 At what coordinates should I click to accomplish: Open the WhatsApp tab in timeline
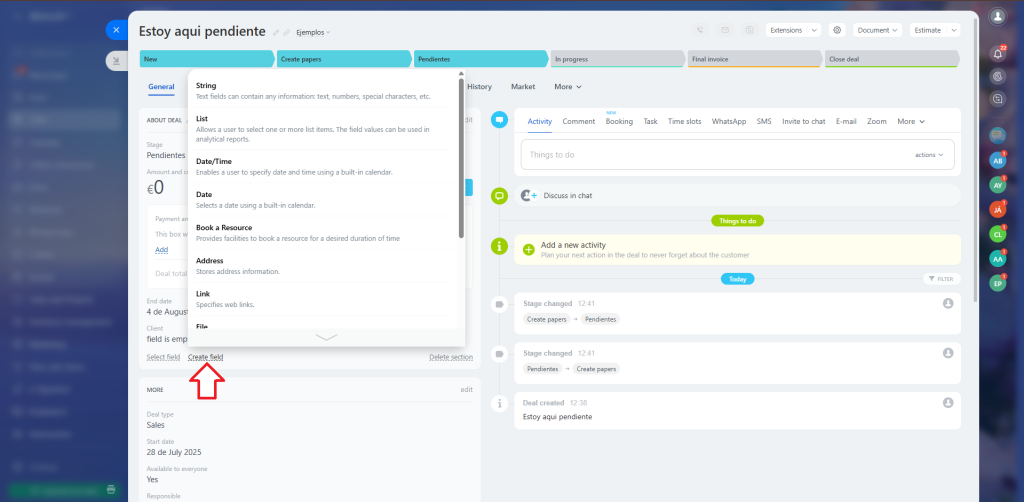click(728, 121)
